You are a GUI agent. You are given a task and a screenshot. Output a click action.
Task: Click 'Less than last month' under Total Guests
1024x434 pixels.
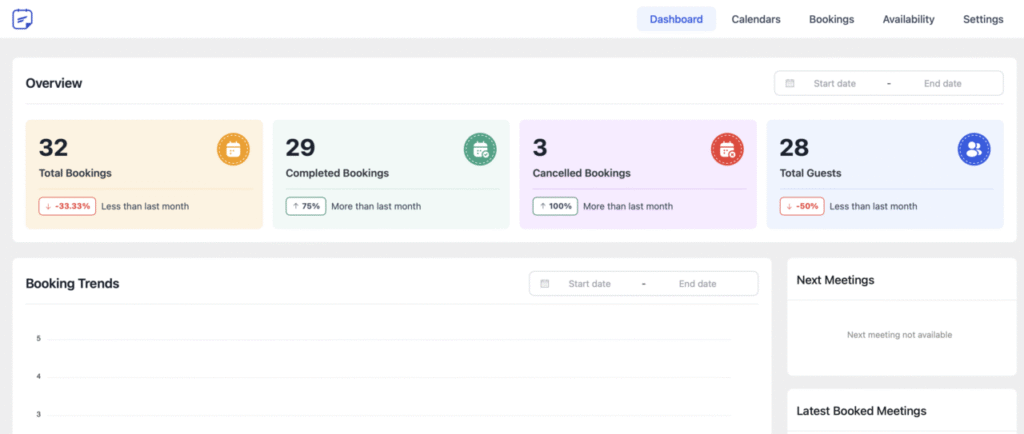click(873, 206)
